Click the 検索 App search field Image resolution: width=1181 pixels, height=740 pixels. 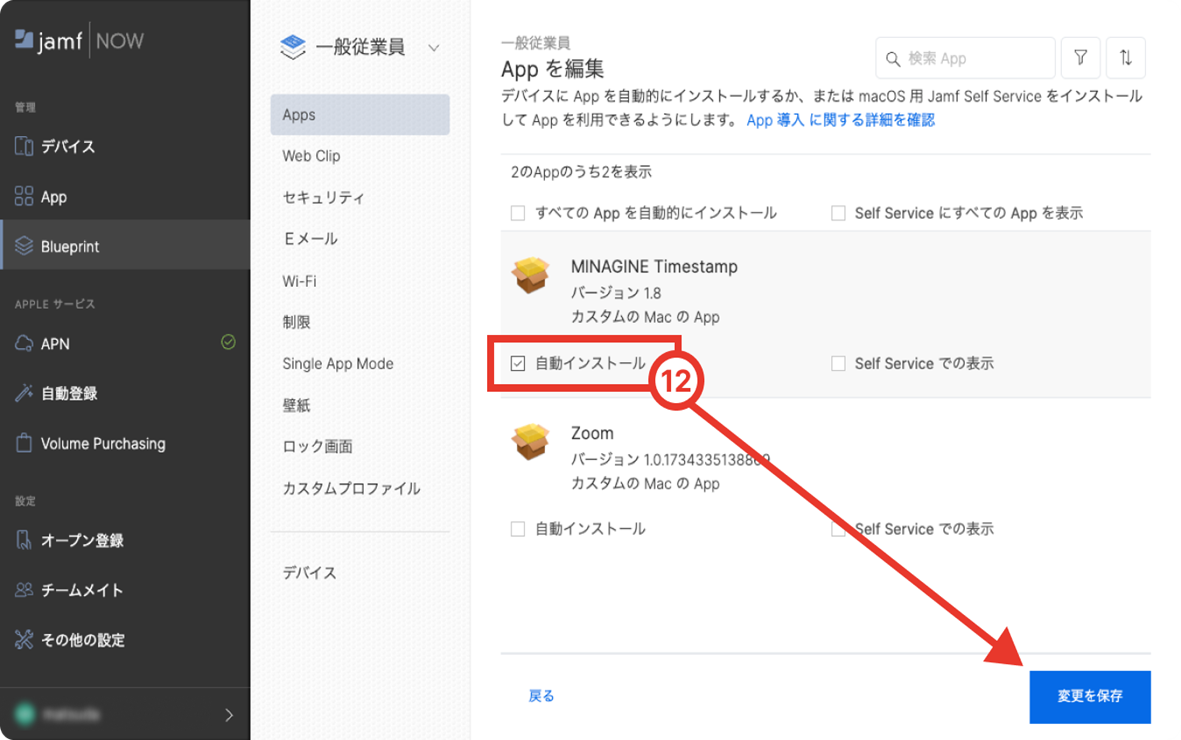(x=965, y=58)
